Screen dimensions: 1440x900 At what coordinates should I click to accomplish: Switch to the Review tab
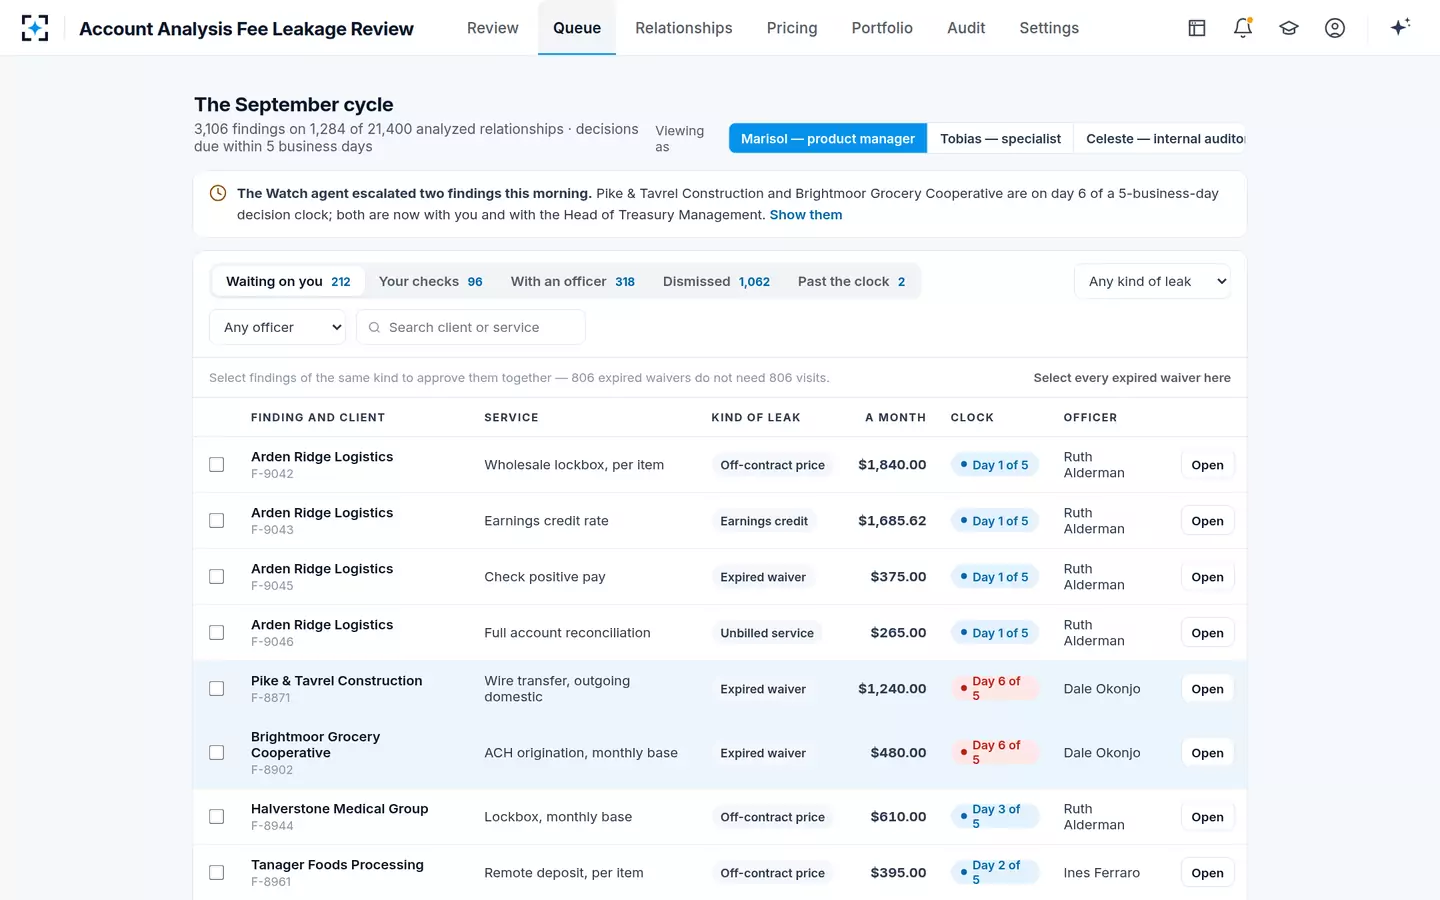pos(493,28)
